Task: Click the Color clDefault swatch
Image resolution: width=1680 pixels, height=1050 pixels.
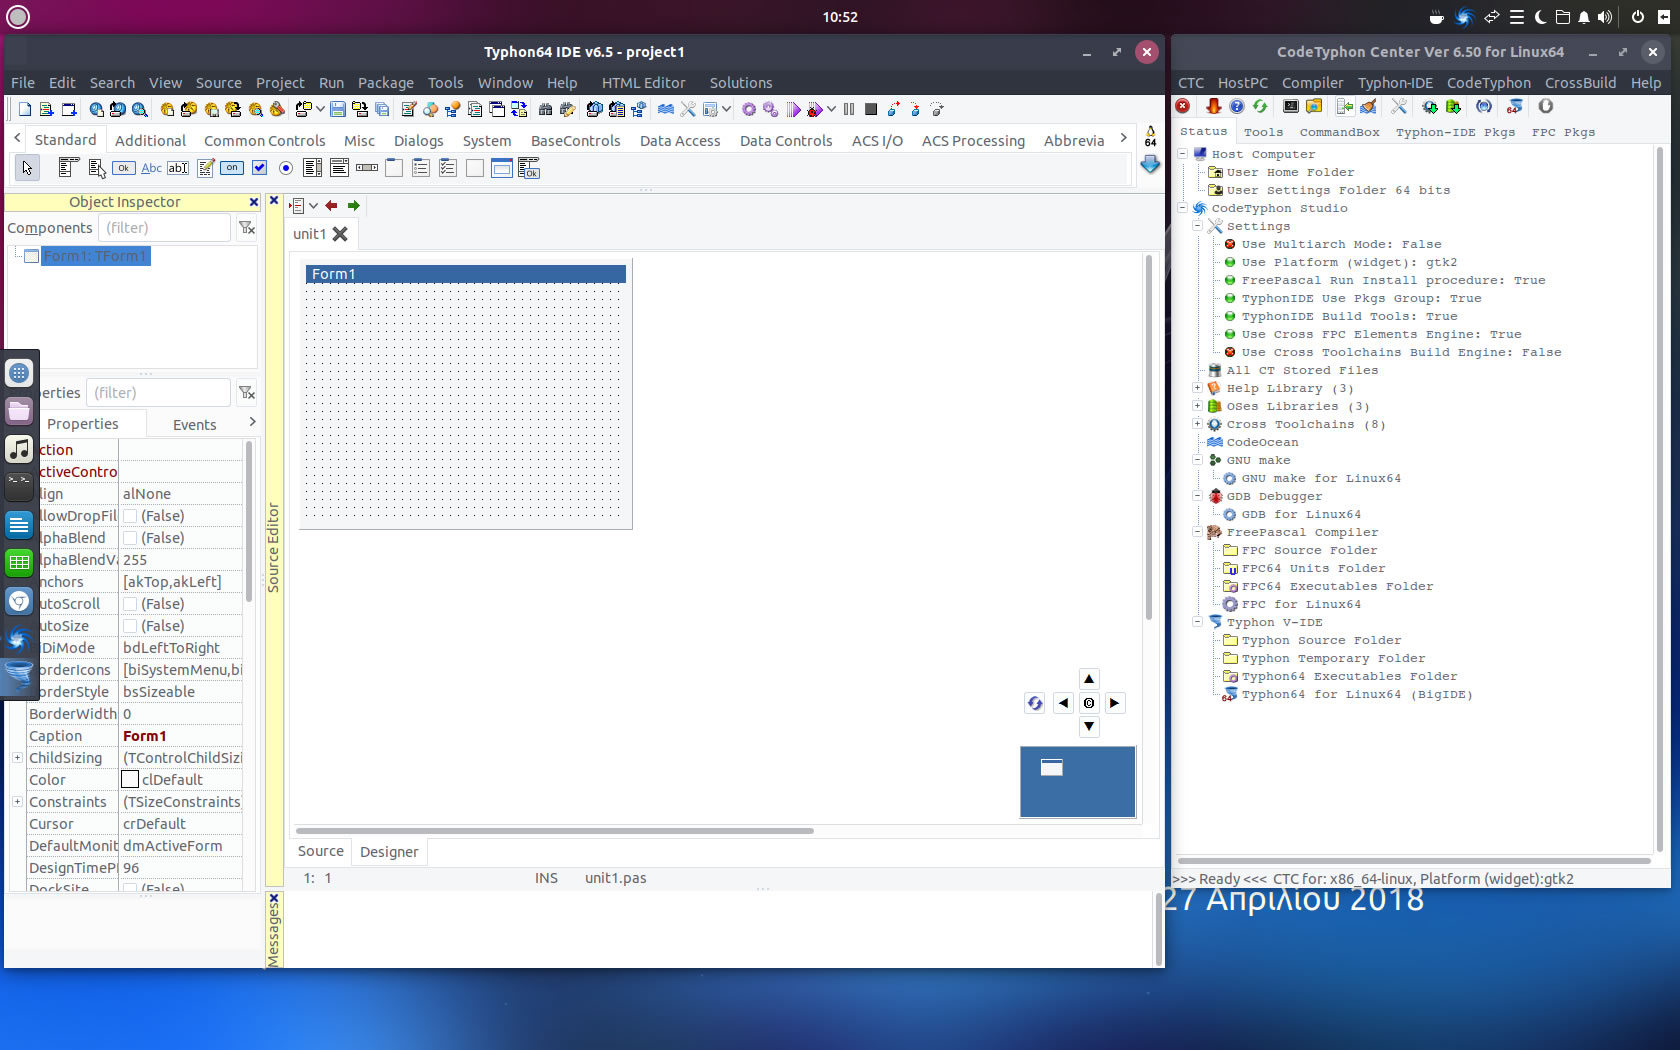Action: pyautogui.click(x=130, y=780)
